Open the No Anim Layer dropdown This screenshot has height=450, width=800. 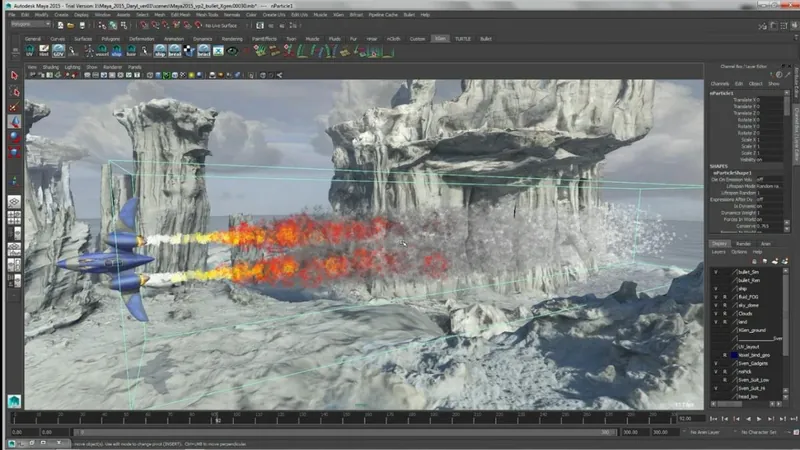pyautogui.click(x=703, y=432)
